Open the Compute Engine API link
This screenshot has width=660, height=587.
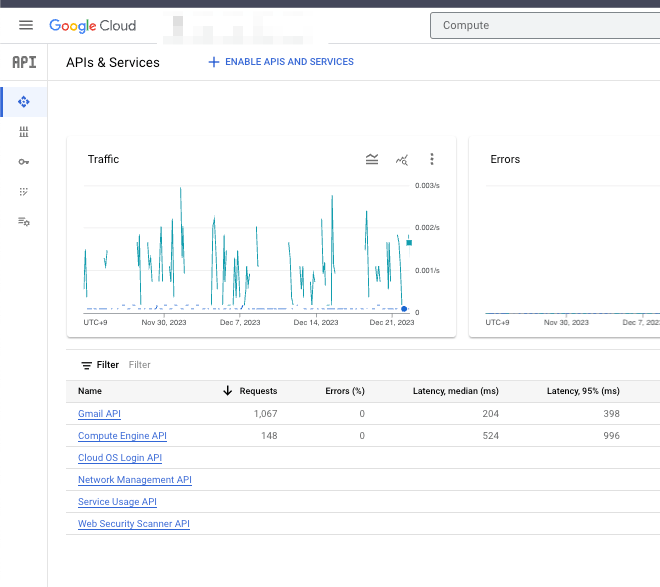click(122, 436)
